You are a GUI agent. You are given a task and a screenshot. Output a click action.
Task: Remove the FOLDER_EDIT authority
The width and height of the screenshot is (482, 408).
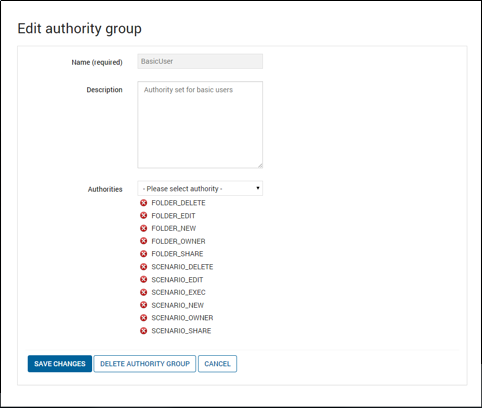tap(143, 216)
